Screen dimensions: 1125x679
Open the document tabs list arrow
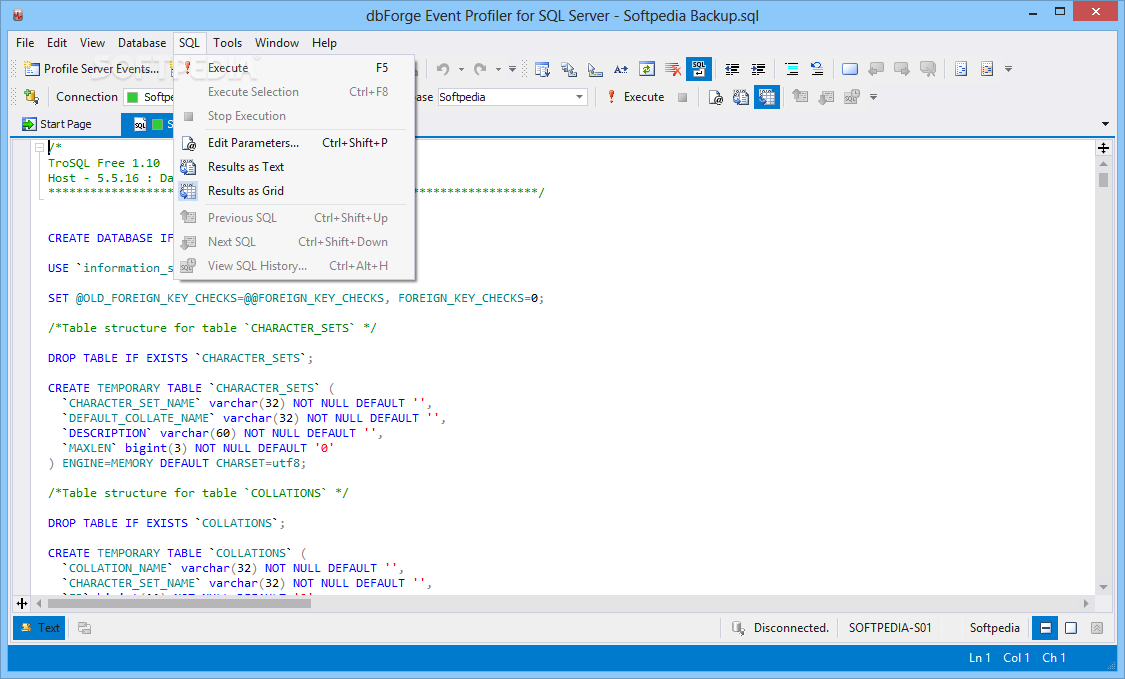tap(1105, 124)
